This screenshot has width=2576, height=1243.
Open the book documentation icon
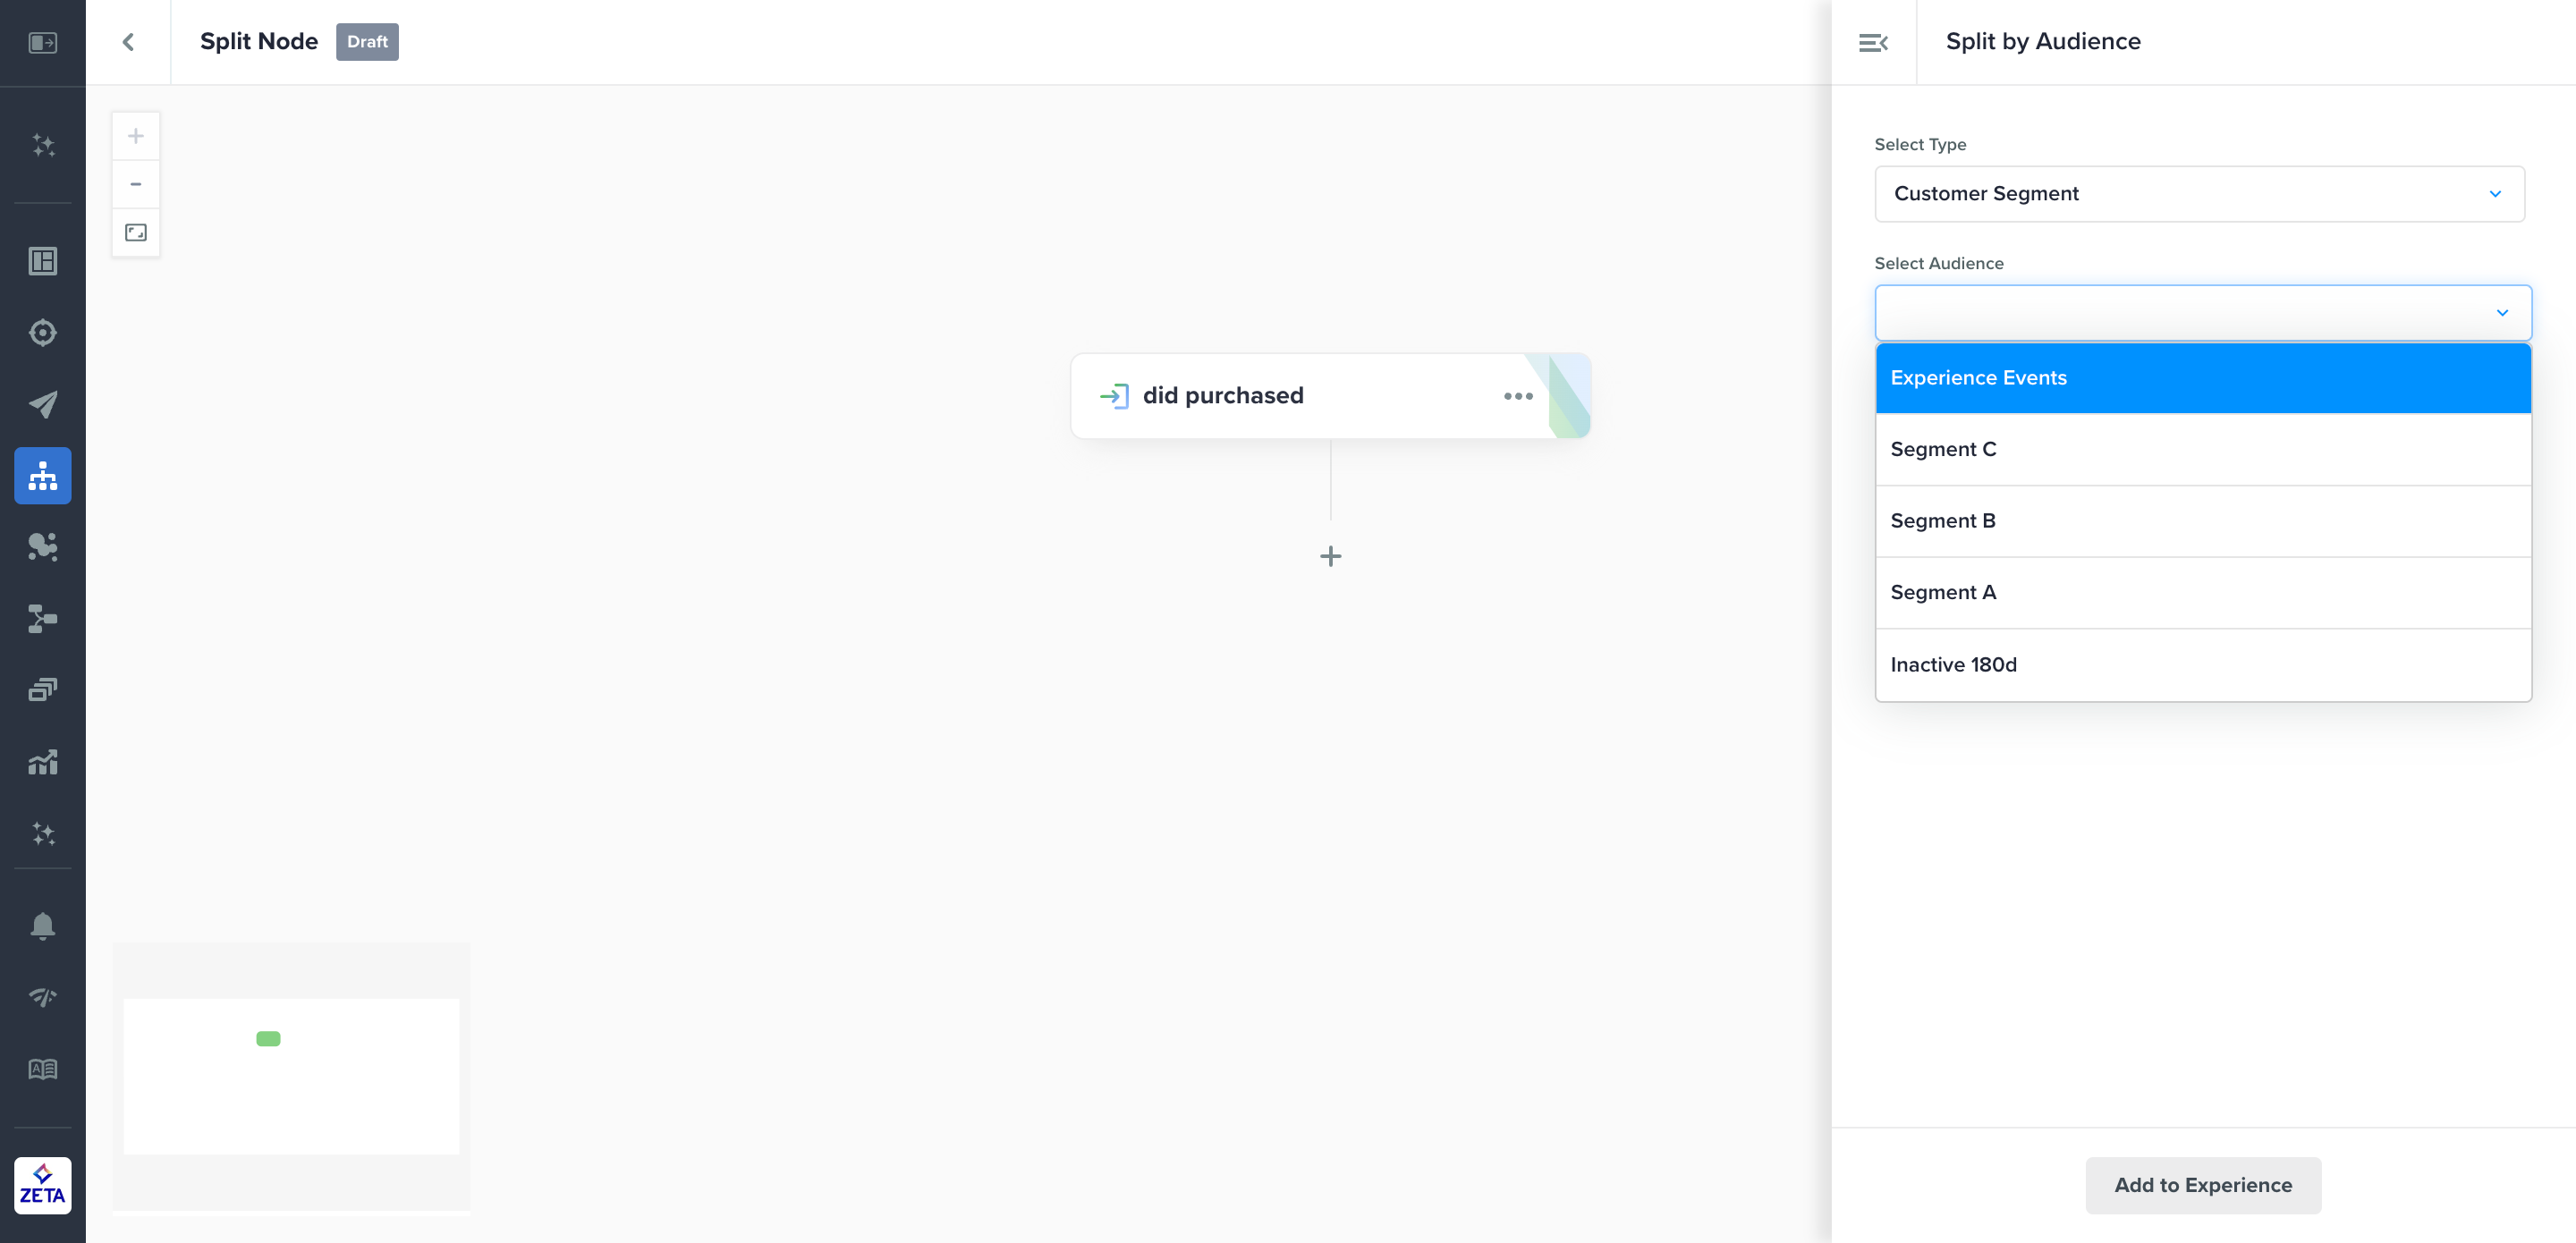pyautogui.click(x=43, y=1069)
